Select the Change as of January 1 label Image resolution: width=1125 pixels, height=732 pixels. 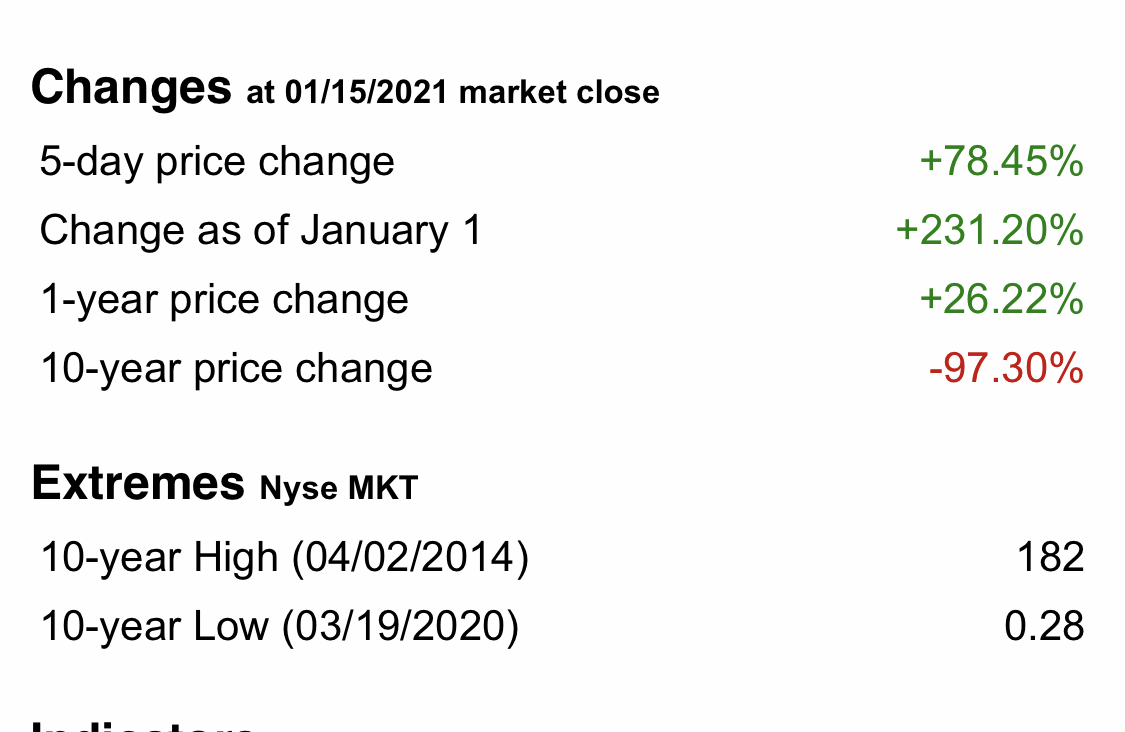click(261, 231)
